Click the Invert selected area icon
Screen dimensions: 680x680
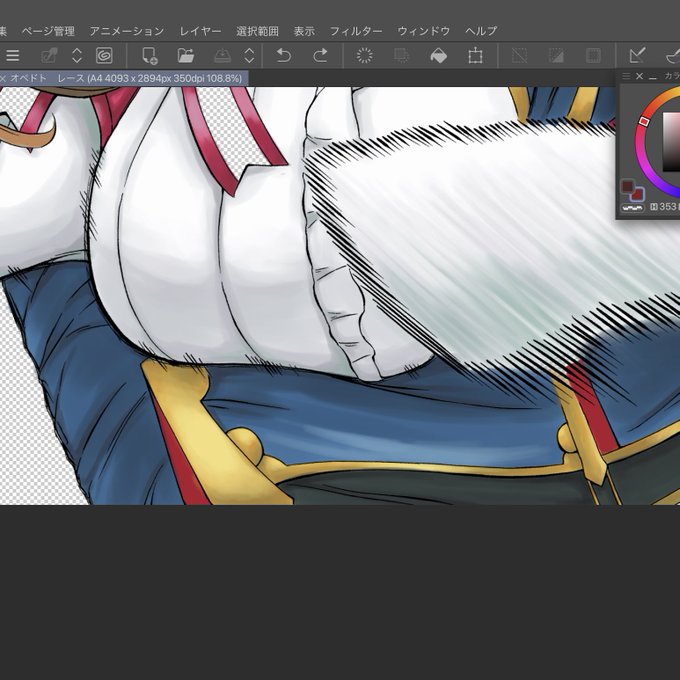click(x=556, y=56)
